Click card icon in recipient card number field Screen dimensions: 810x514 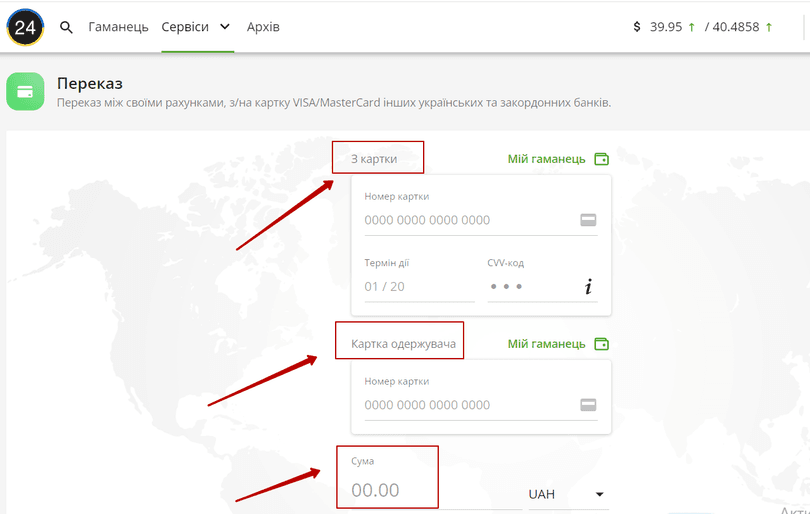[588, 405]
